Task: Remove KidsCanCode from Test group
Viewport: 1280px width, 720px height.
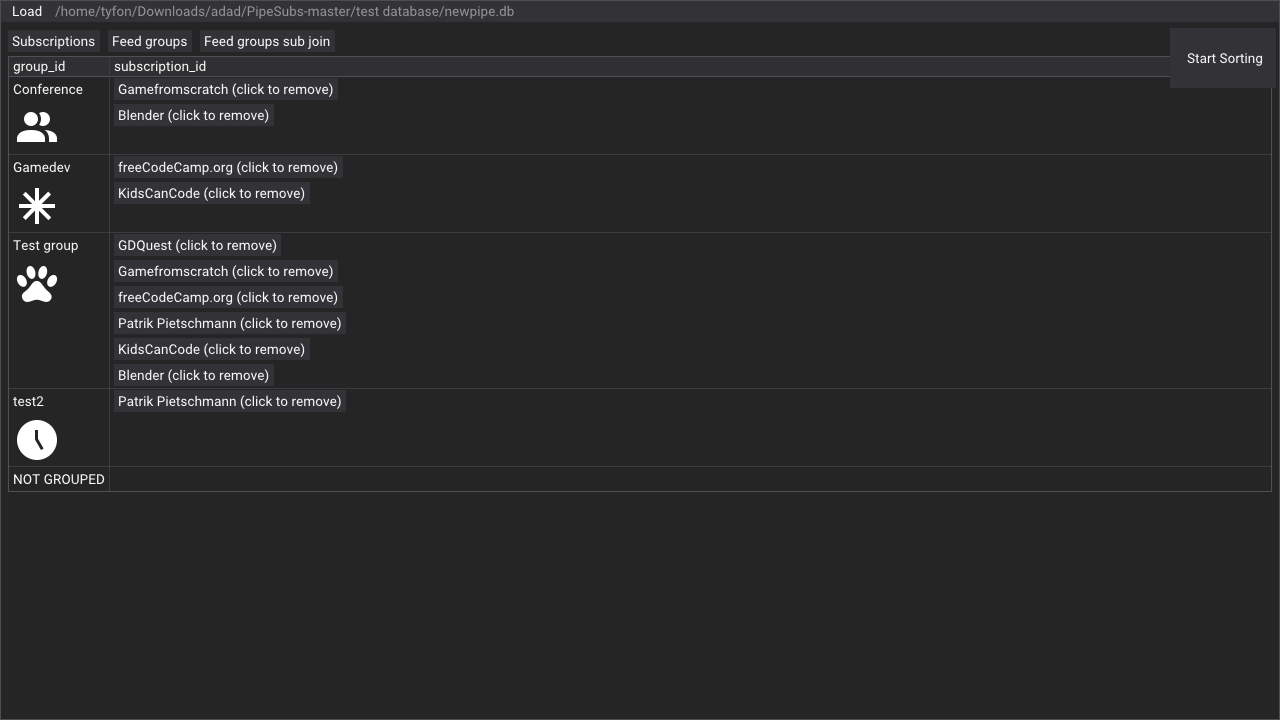Action: point(211,349)
